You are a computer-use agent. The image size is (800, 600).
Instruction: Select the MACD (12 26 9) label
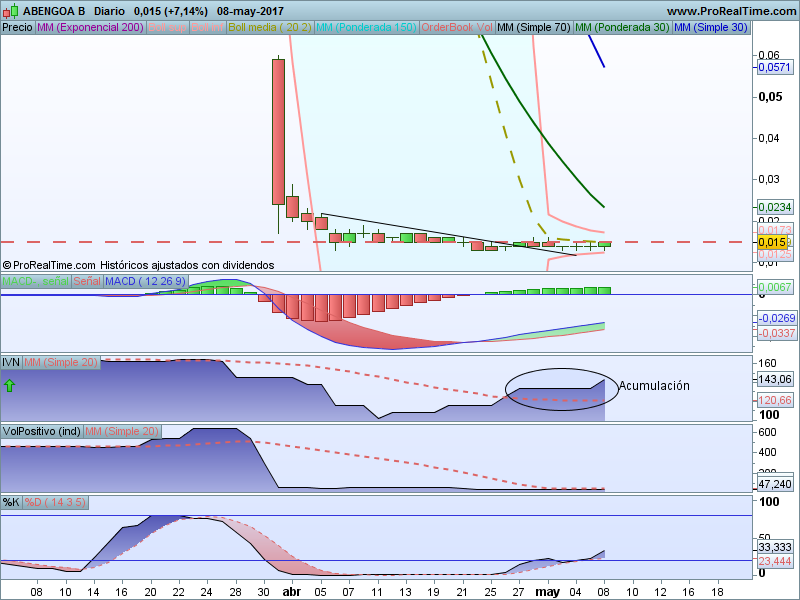[x=145, y=281]
